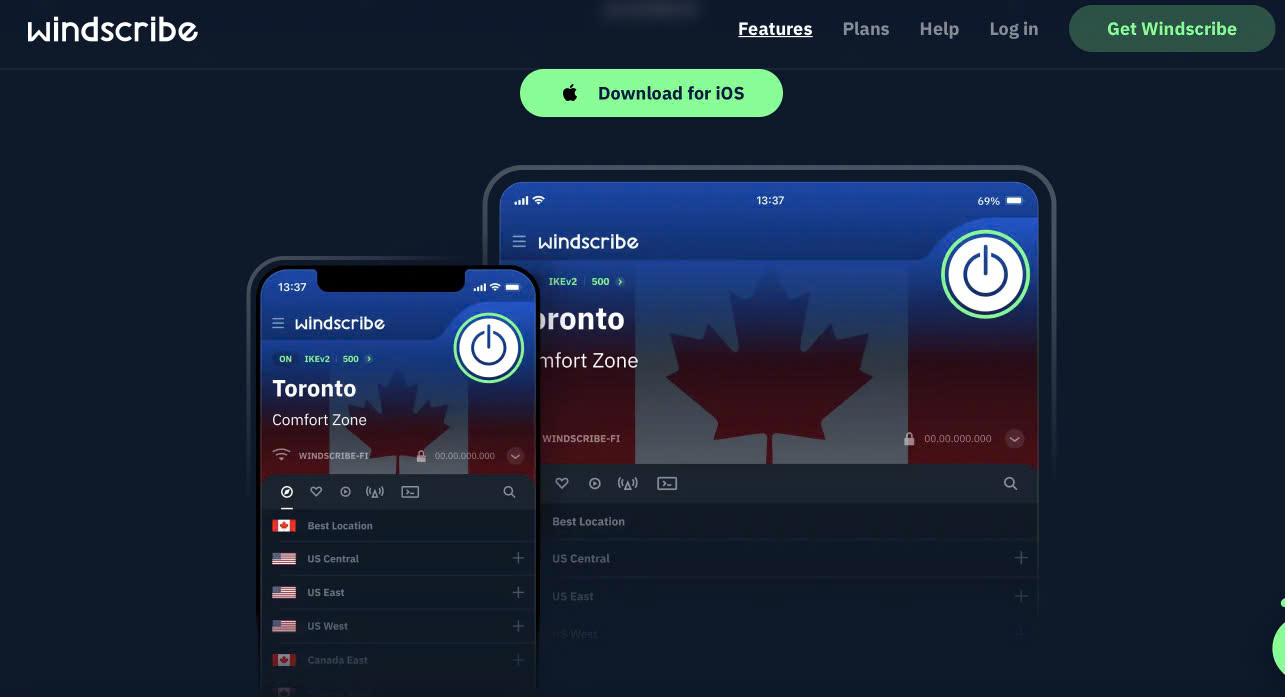Click Canada flag beside Best Location
The image size is (1285, 697).
point(284,526)
